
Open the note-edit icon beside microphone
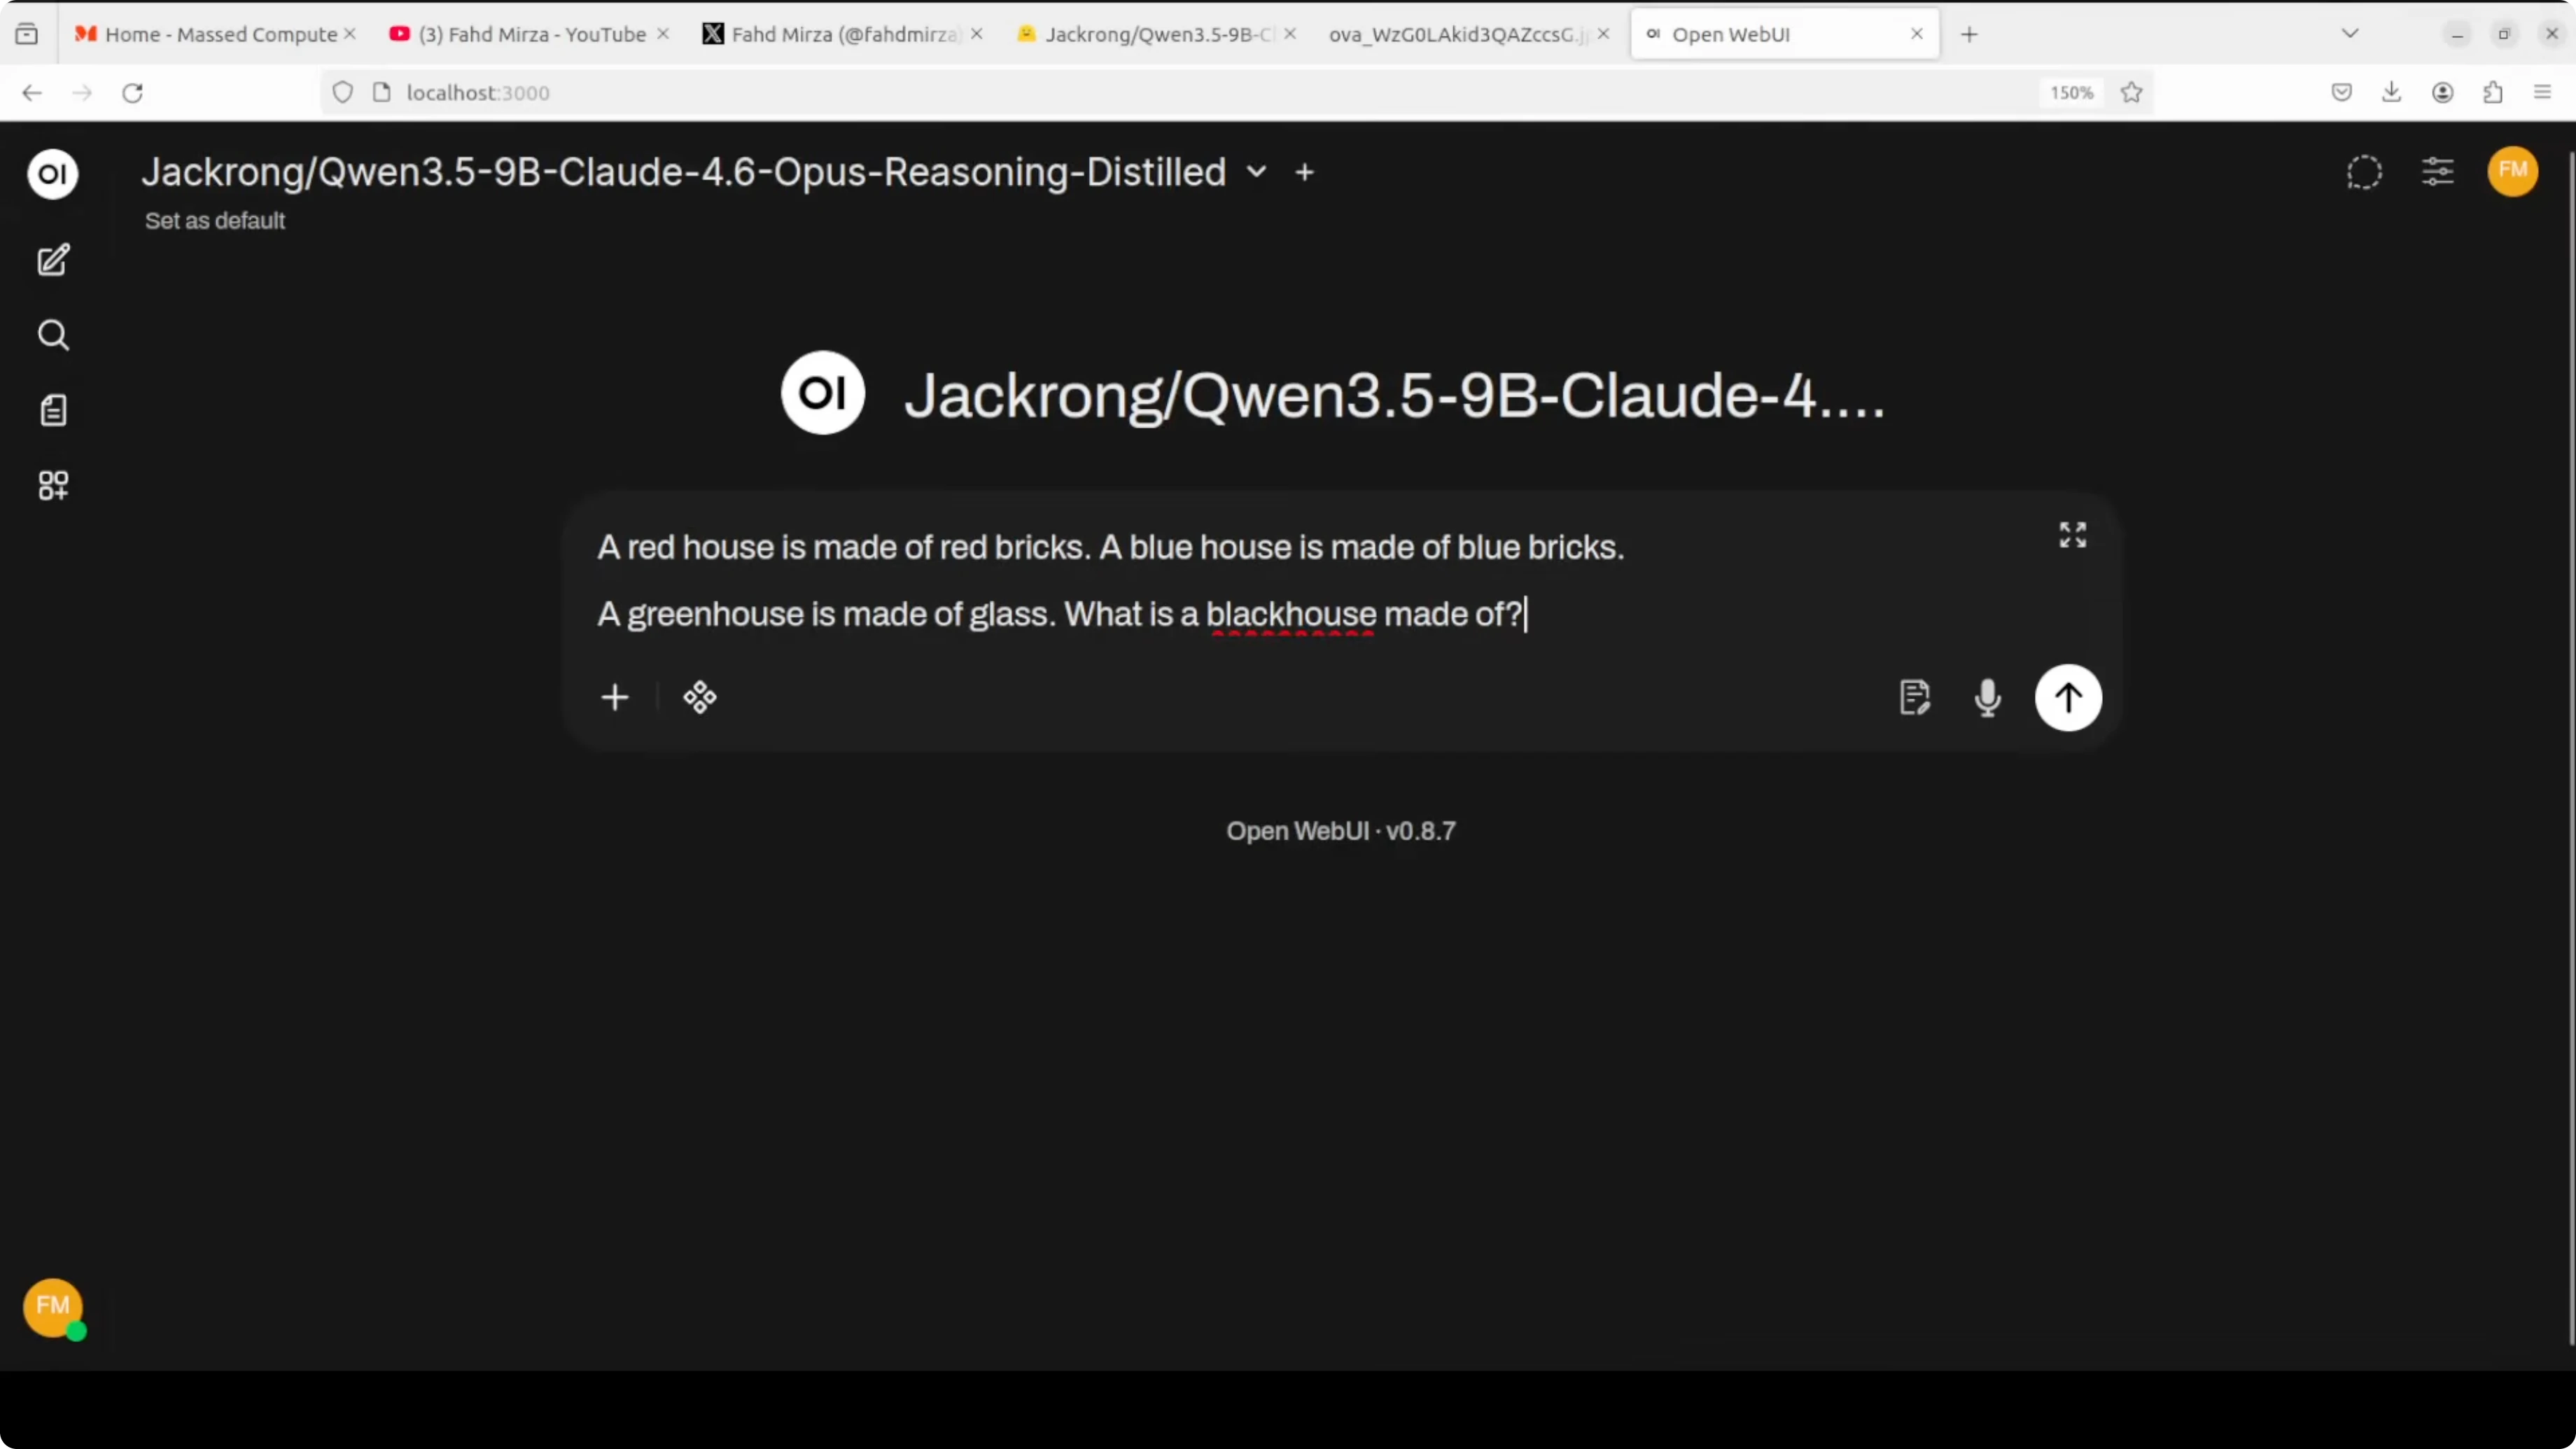click(x=1913, y=697)
